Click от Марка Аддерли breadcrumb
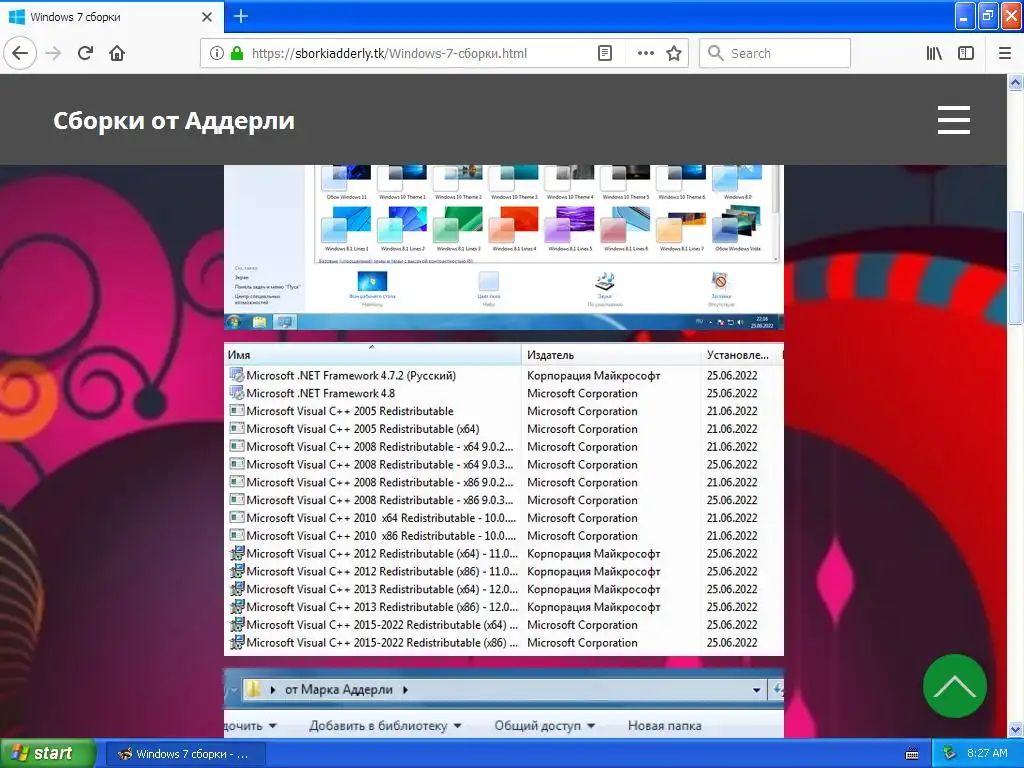1024x768 pixels. (x=338, y=690)
